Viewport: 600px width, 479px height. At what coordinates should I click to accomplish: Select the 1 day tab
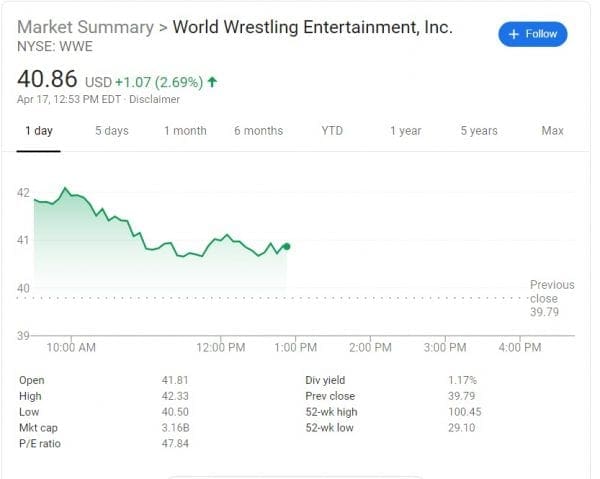(x=38, y=131)
